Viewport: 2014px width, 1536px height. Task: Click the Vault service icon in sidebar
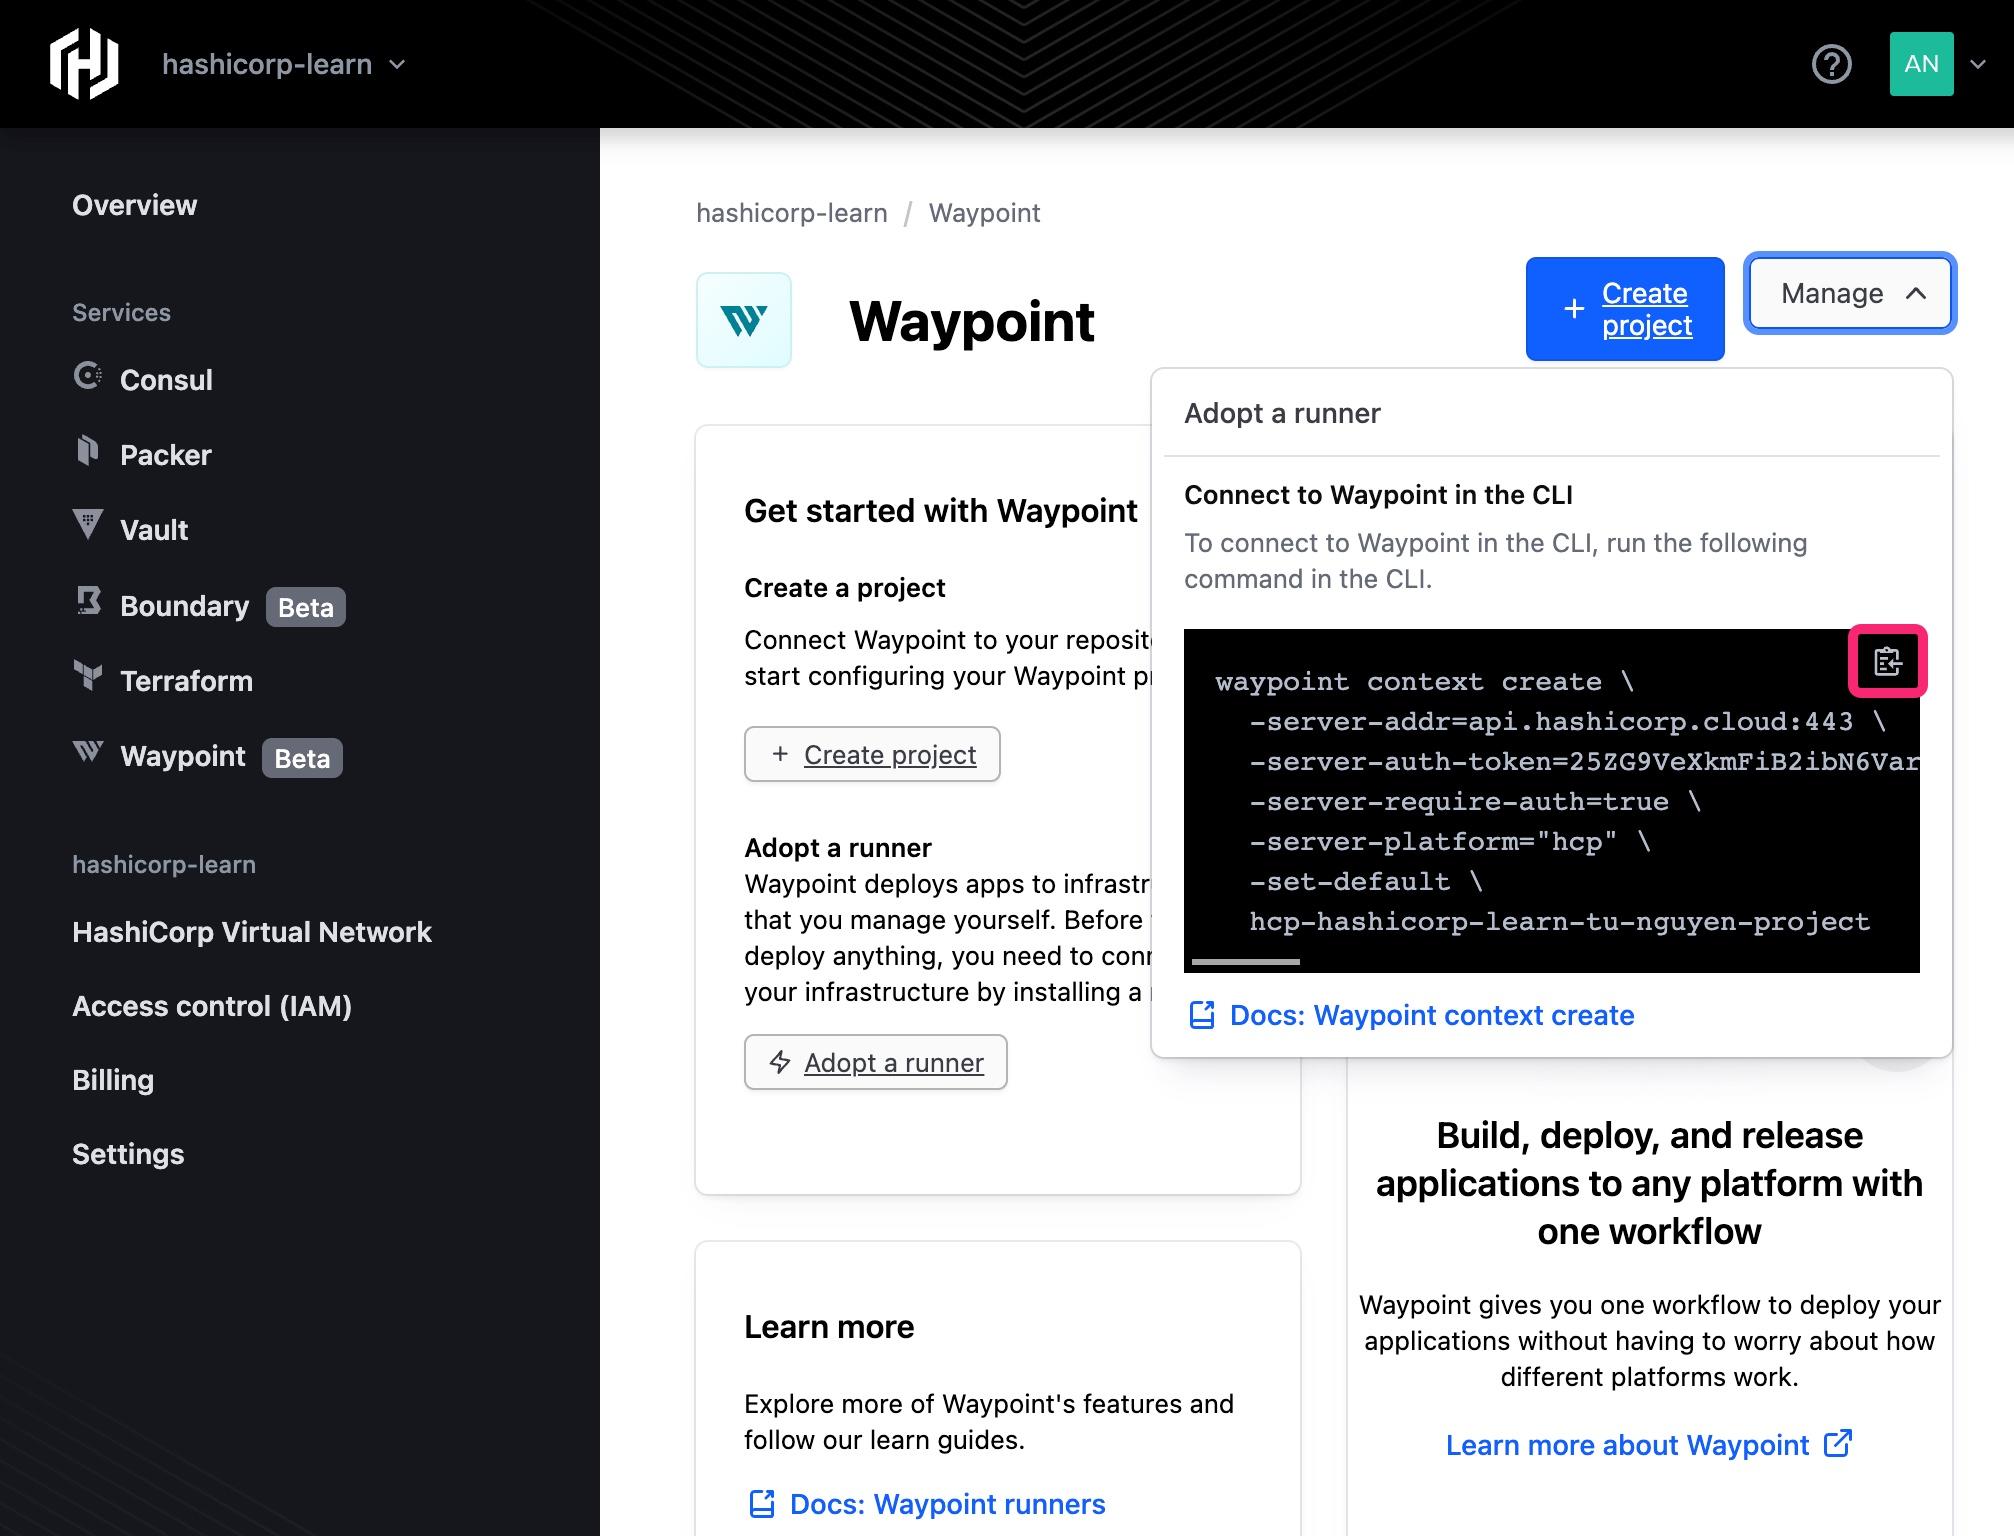pos(87,526)
